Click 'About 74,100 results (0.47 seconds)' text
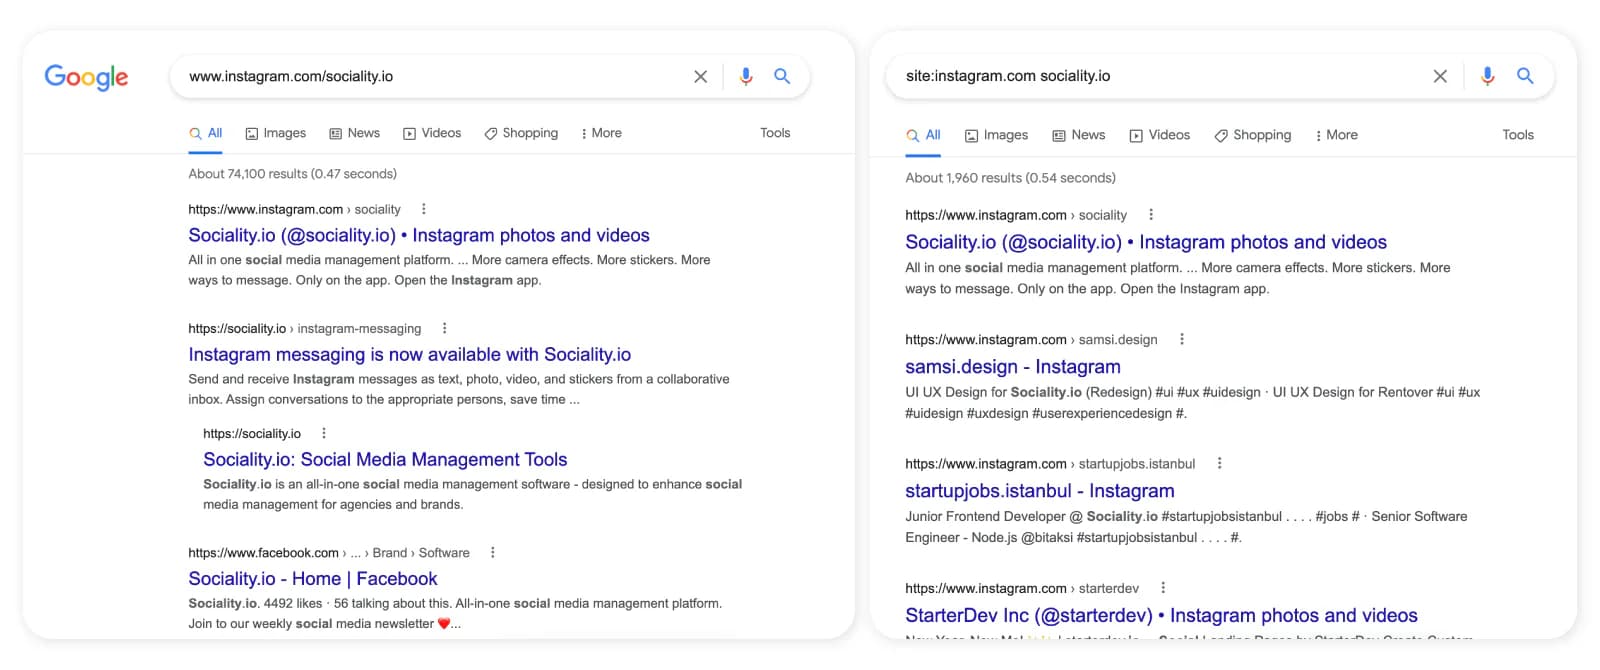 pos(293,174)
